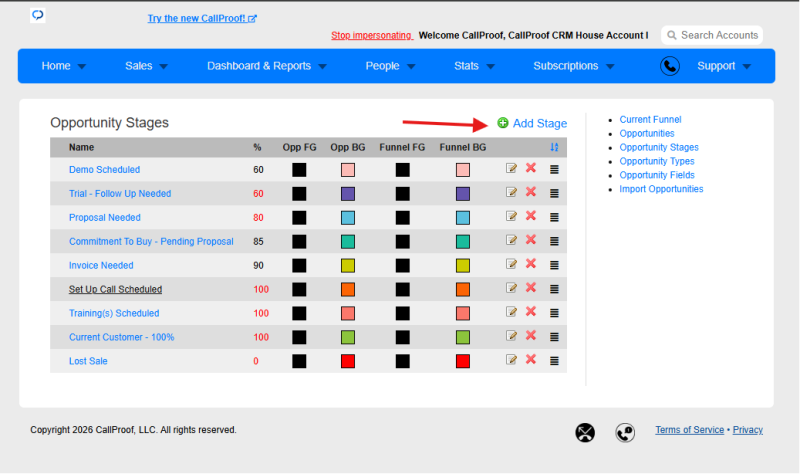Delete the Proposal Needed stage

531,216
